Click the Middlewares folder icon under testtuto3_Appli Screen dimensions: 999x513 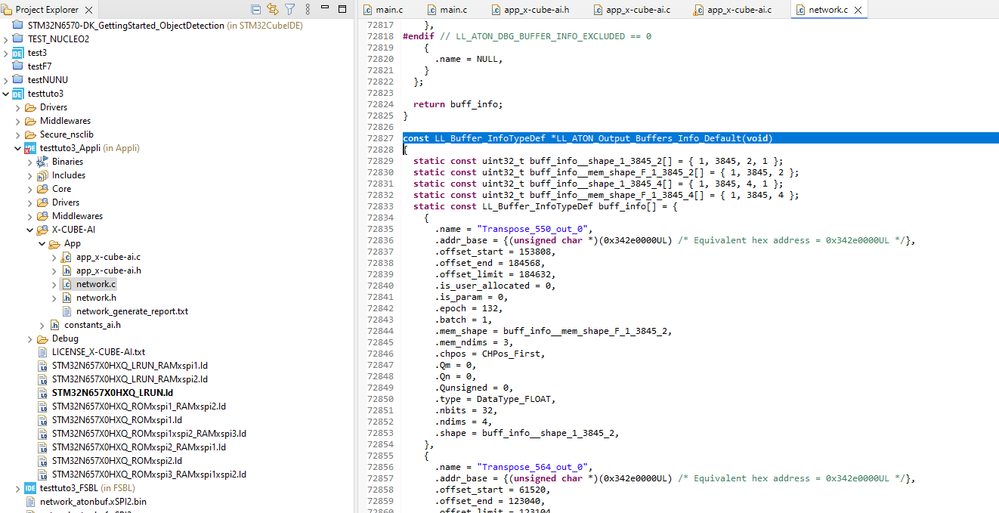(42, 216)
